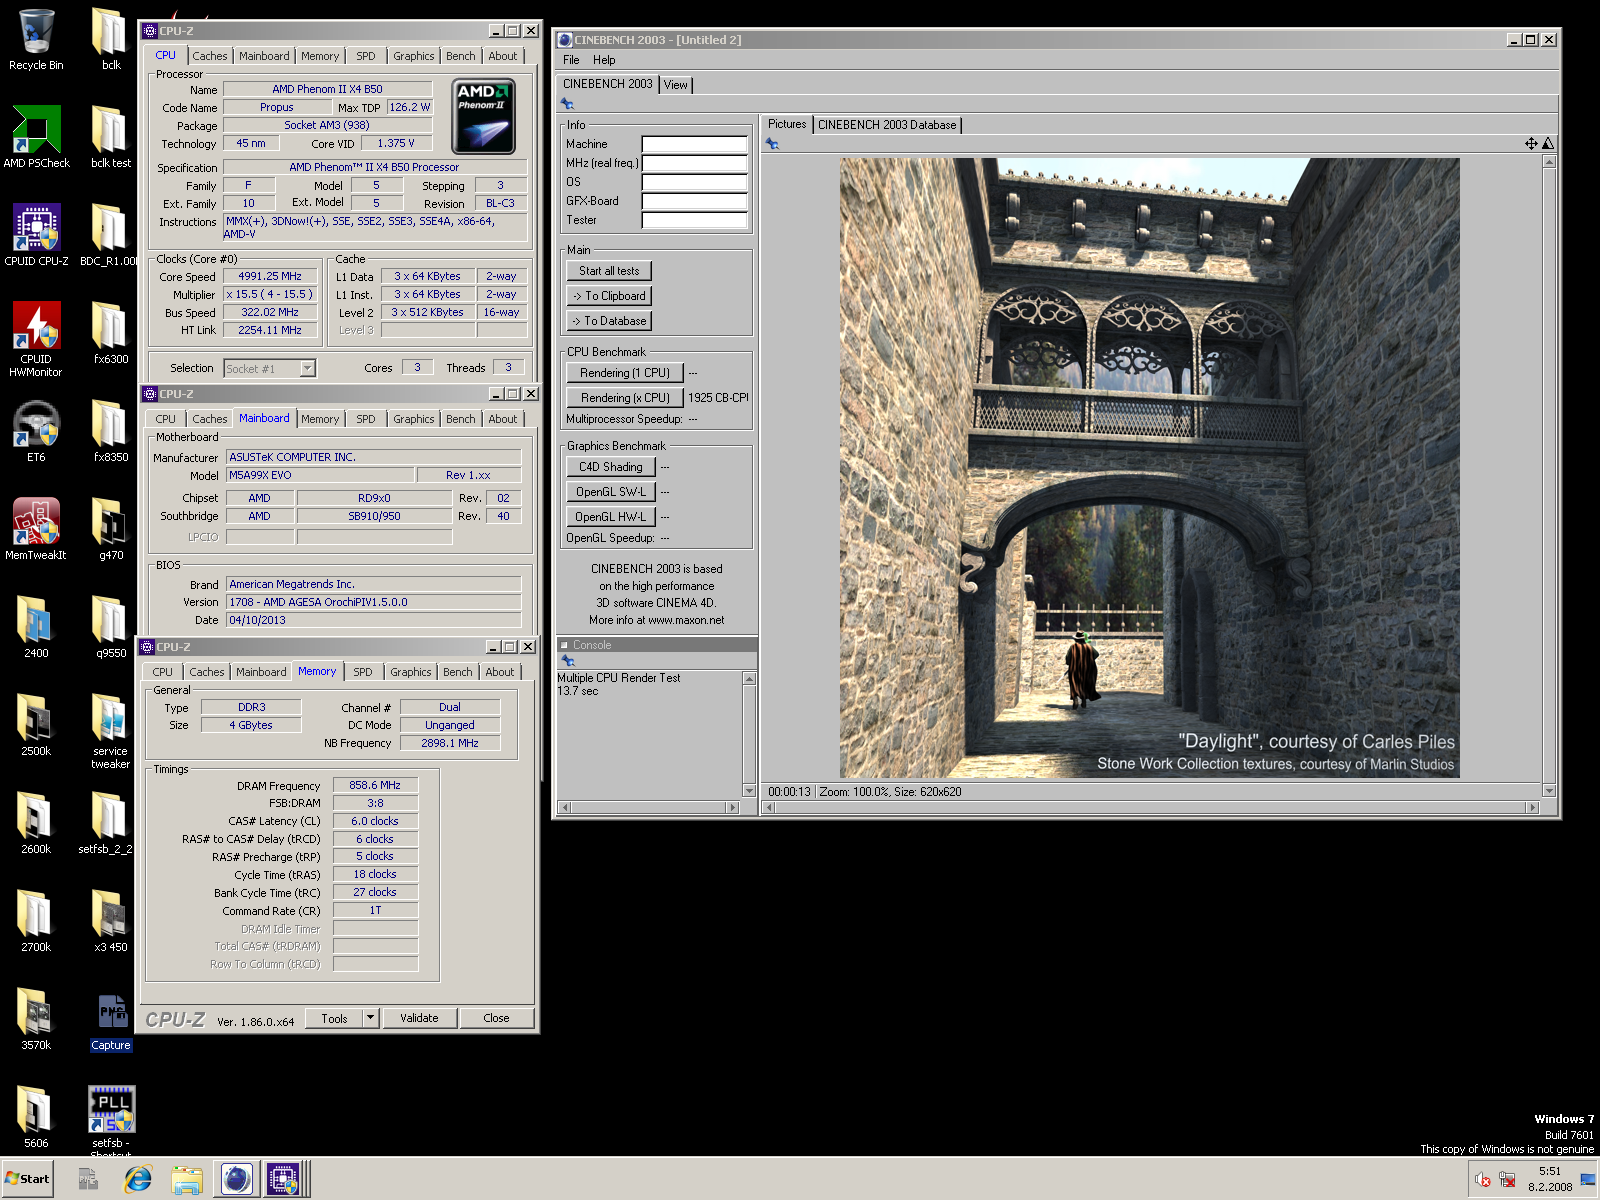
Task: Click the Validate button in CPU-Z
Action: (x=419, y=1018)
